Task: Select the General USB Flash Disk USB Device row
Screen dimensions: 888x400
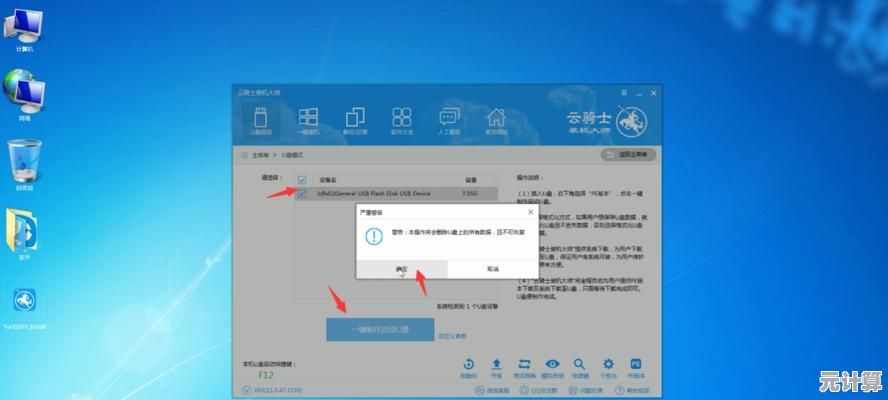Action: [396, 194]
